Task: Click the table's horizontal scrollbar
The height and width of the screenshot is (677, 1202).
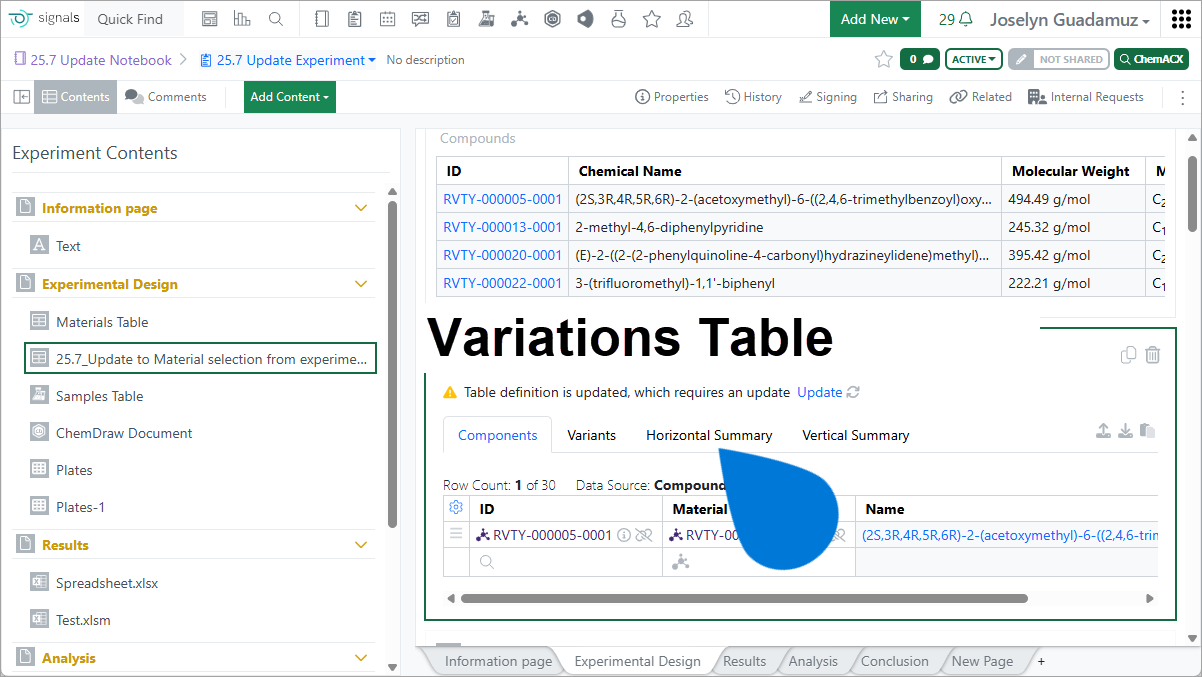Action: tap(743, 599)
